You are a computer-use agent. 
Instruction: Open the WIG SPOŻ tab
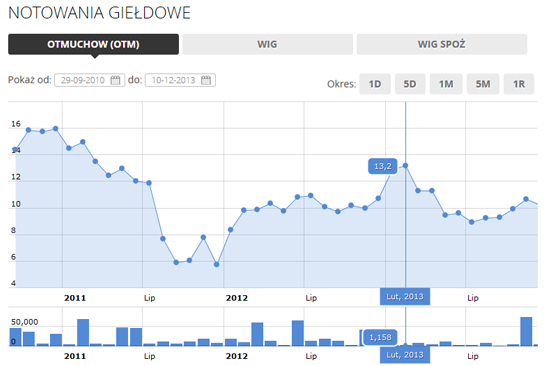click(x=442, y=44)
